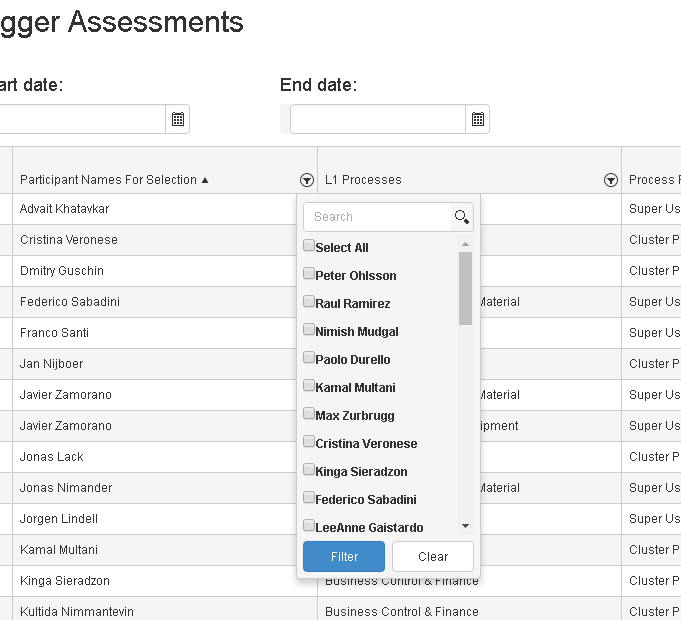
Task: Focus the filter Search text field
Action: point(378,217)
